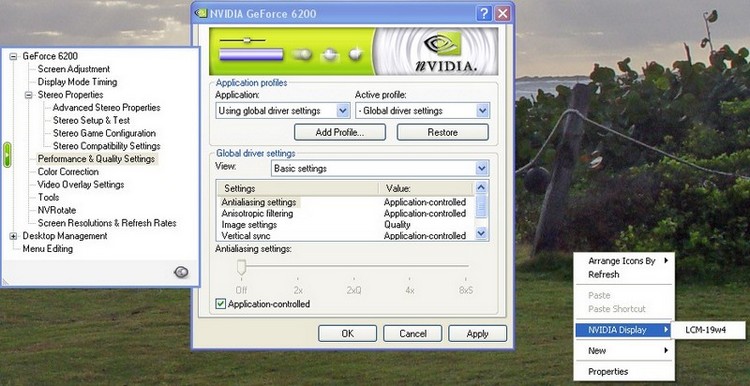
Task: Collapse the Stereo Properties node
Action: point(29,95)
